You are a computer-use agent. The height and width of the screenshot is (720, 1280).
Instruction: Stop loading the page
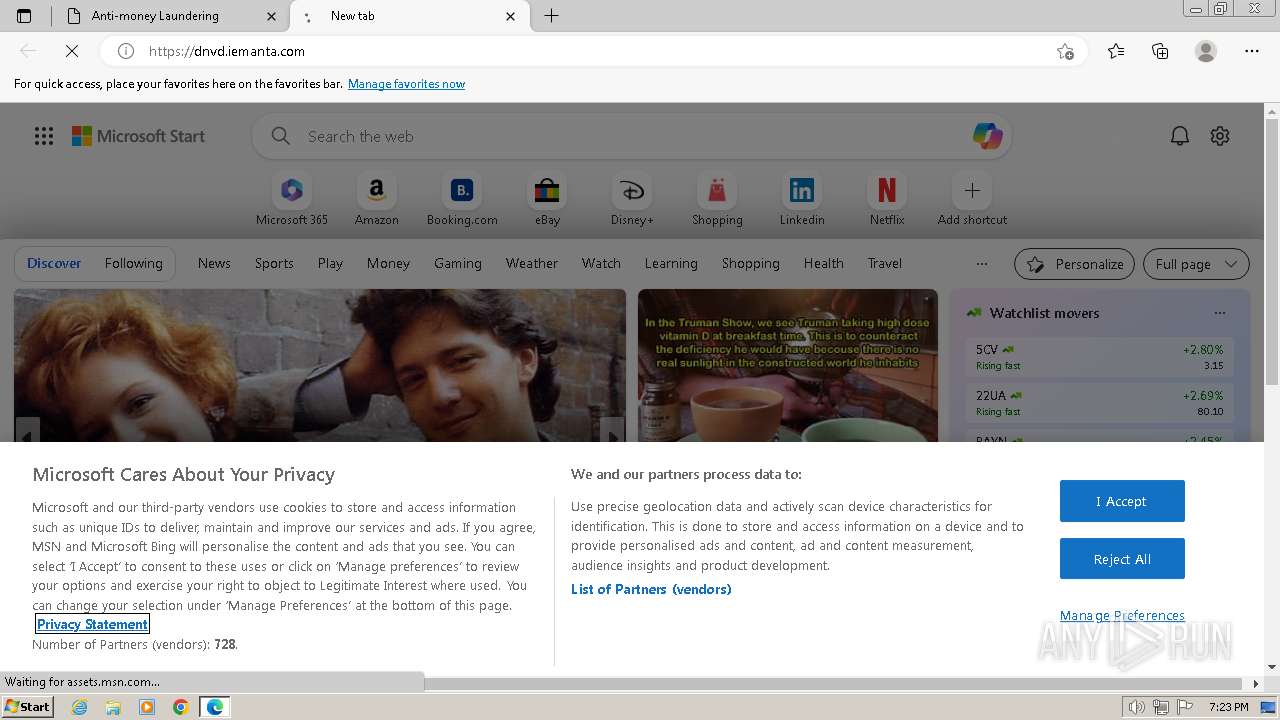click(71, 51)
